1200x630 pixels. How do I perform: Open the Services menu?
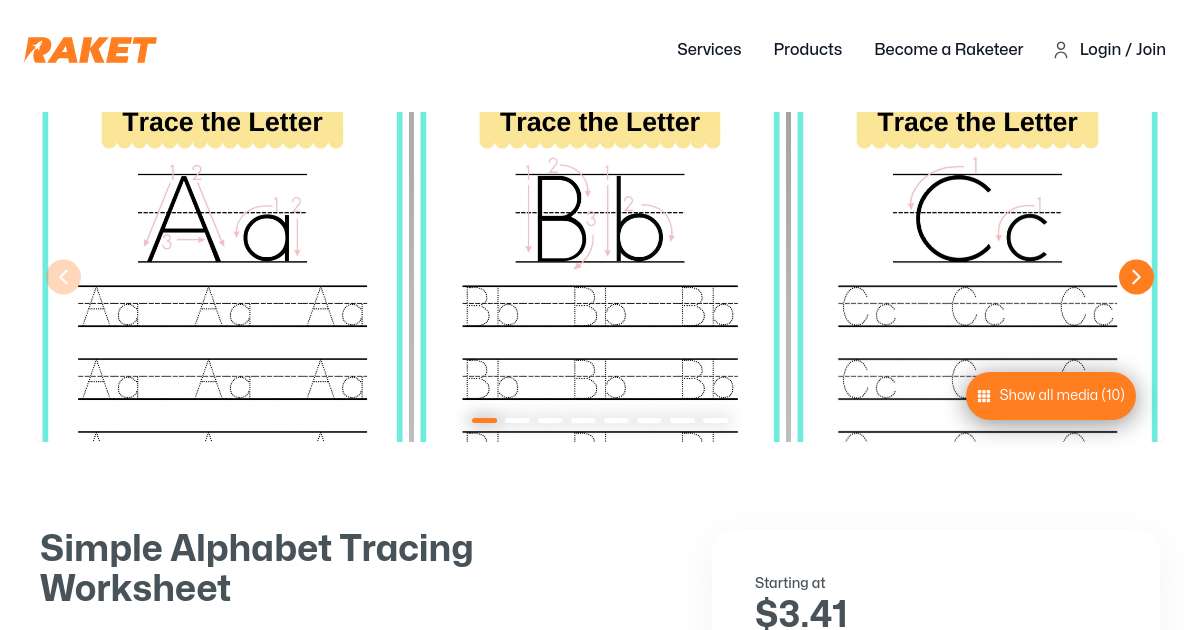coord(709,49)
